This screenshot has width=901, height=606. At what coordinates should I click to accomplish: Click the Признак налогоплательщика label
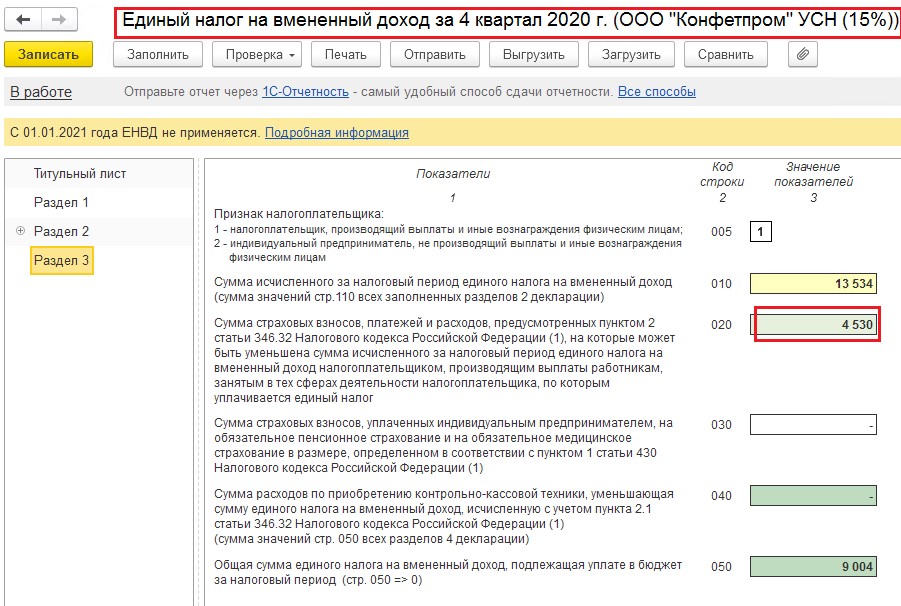point(299,214)
